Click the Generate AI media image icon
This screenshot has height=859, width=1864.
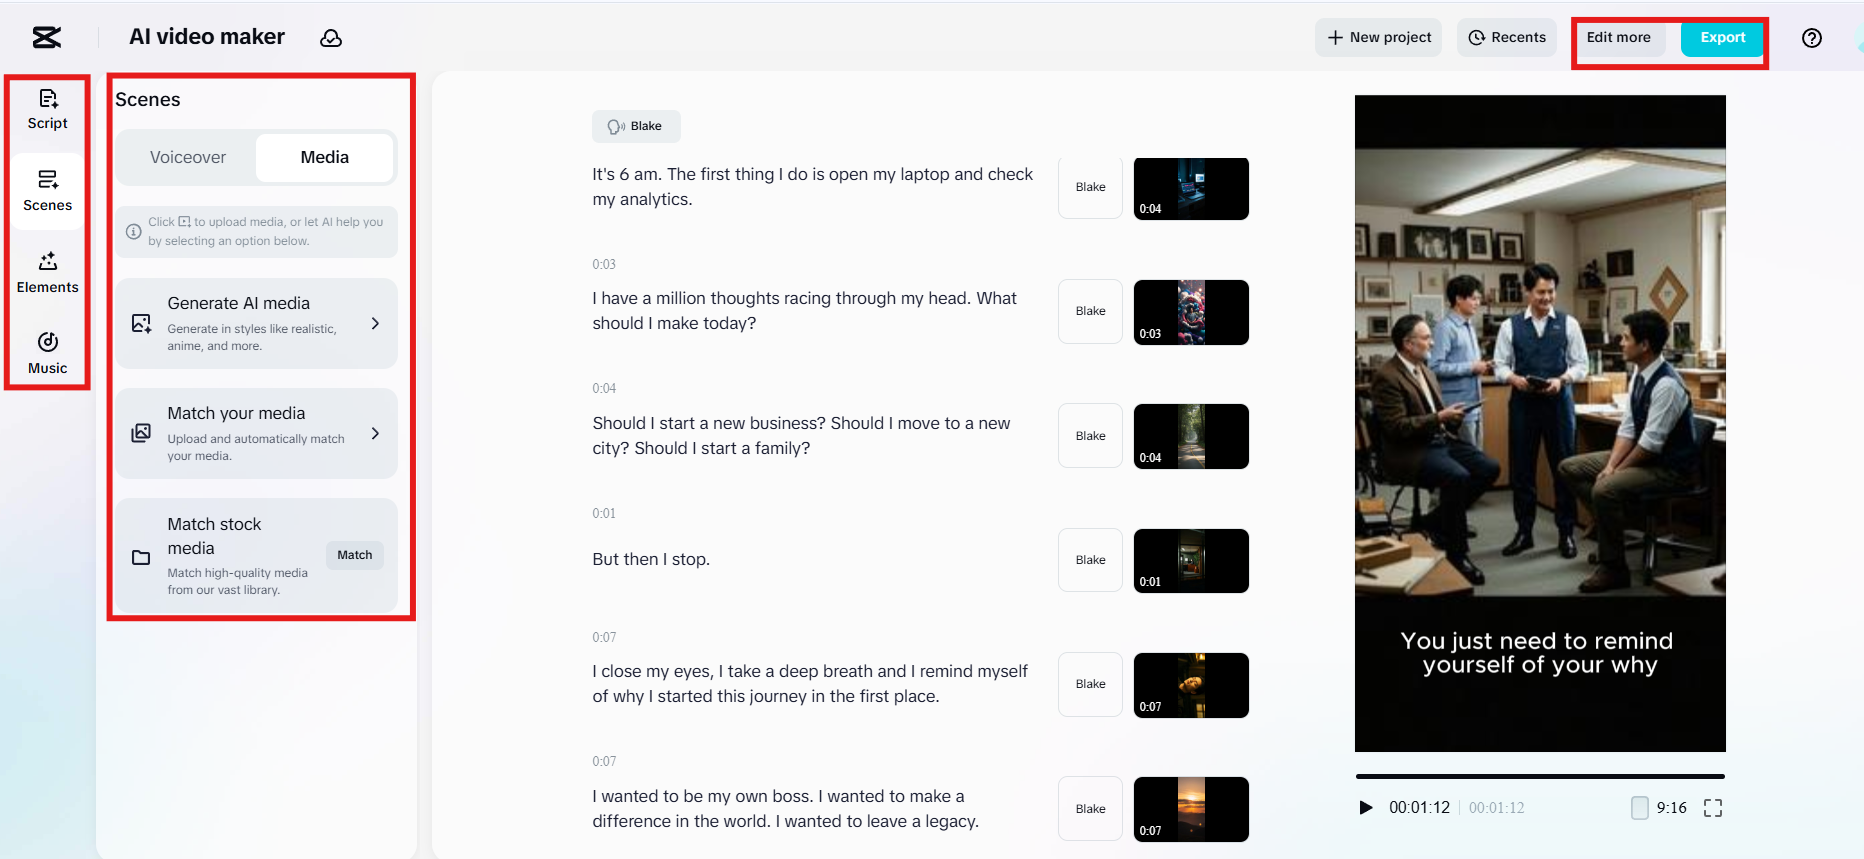click(x=142, y=324)
